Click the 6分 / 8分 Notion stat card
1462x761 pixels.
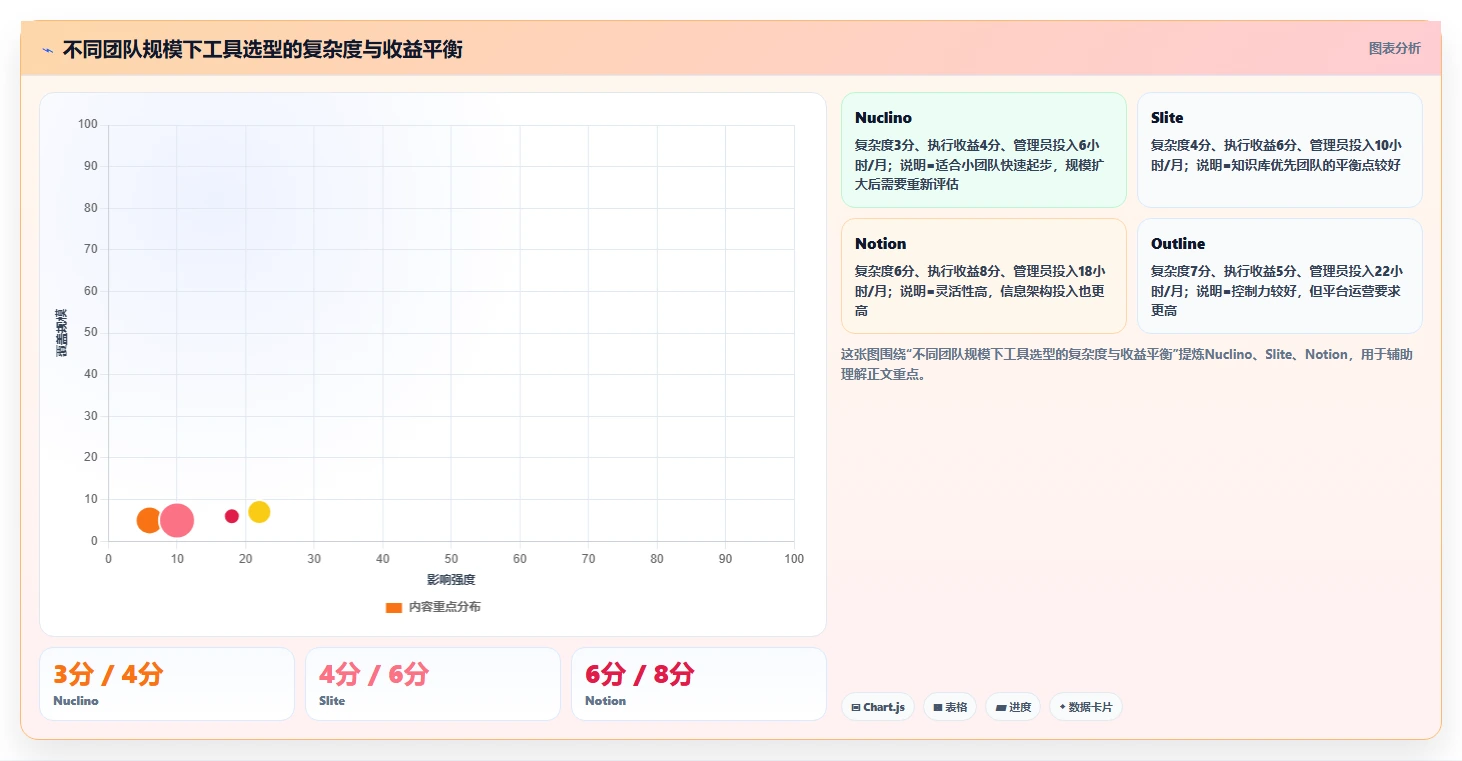point(699,684)
